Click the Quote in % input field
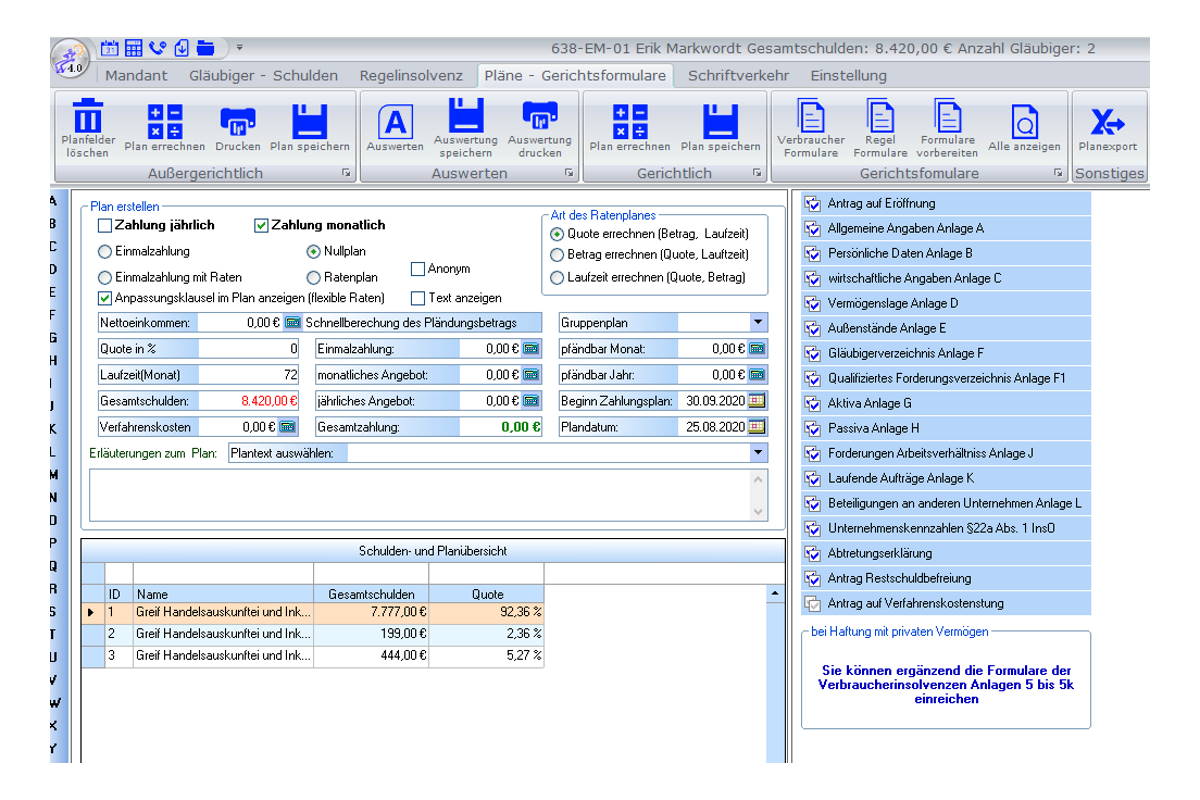Screen dimensions: 1200x800 (x=250, y=348)
